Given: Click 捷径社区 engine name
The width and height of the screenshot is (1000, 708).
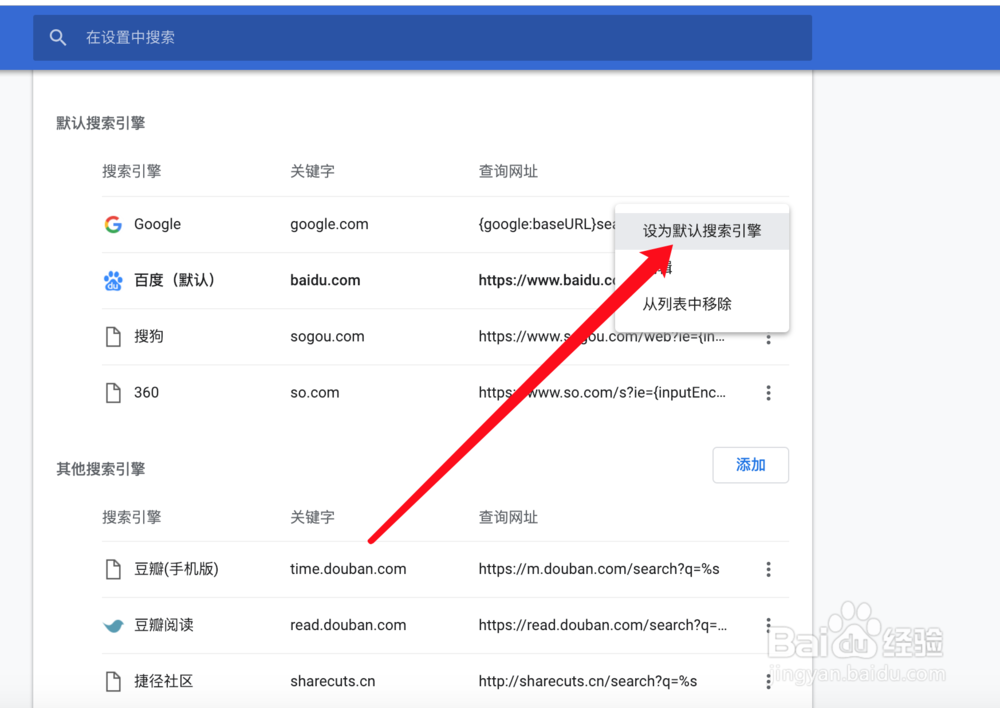Looking at the screenshot, I should 163,681.
